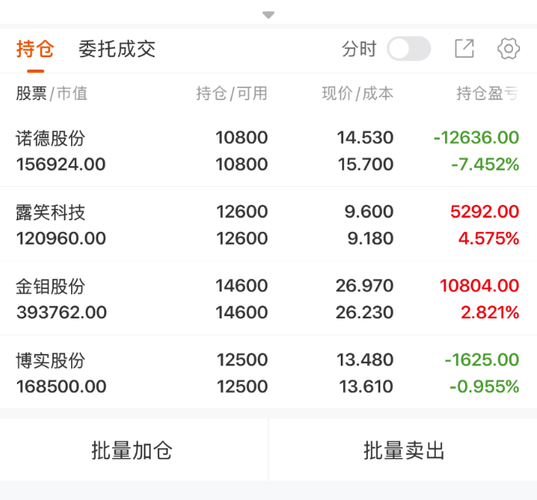Toggle the 分时 switch on
This screenshot has height=500, width=537.
coord(409,49)
